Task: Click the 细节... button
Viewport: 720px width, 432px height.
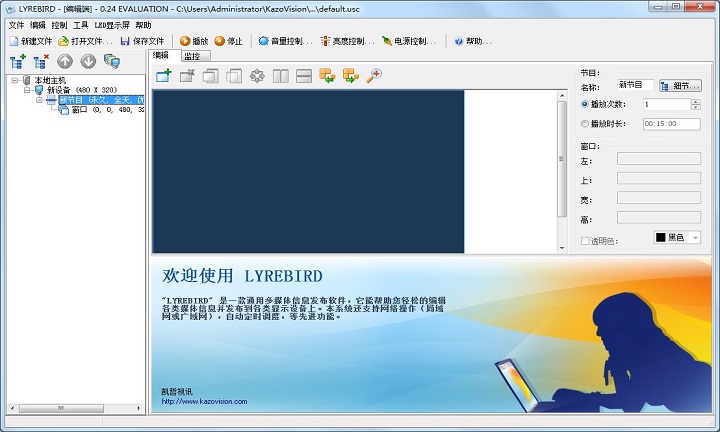Action: (681, 86)
